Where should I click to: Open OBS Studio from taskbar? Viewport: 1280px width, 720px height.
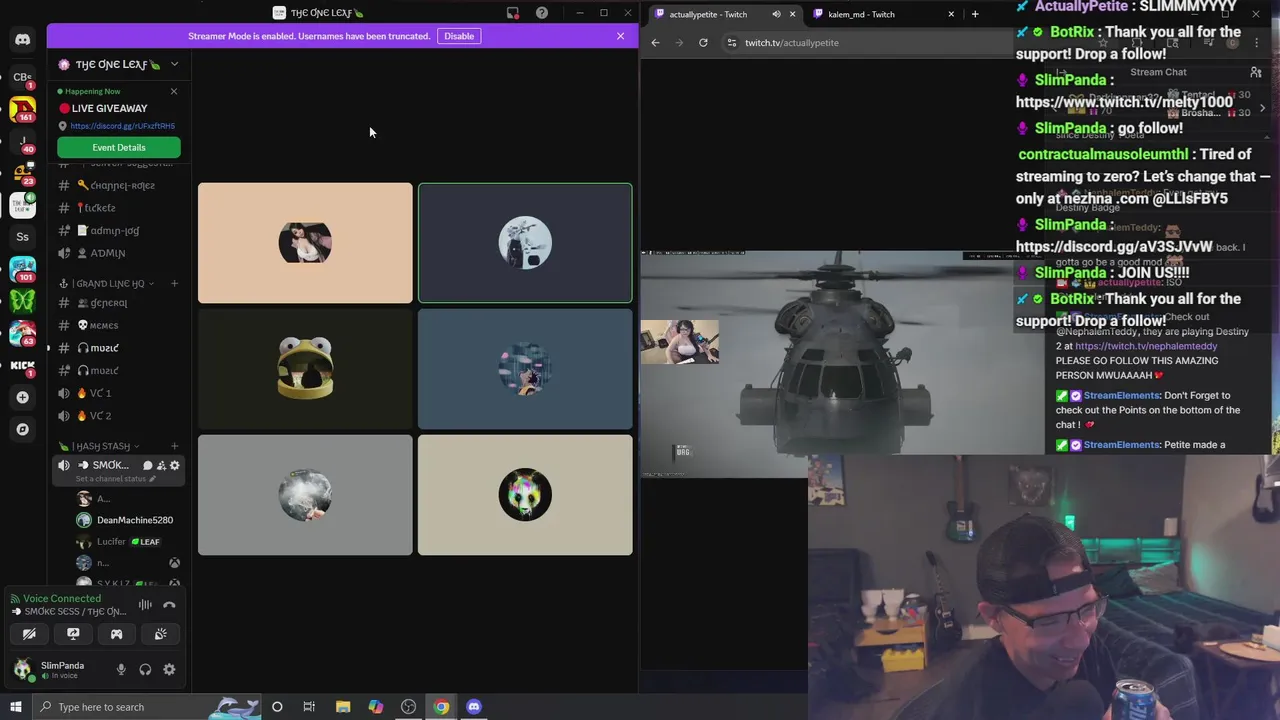[408, 707]
